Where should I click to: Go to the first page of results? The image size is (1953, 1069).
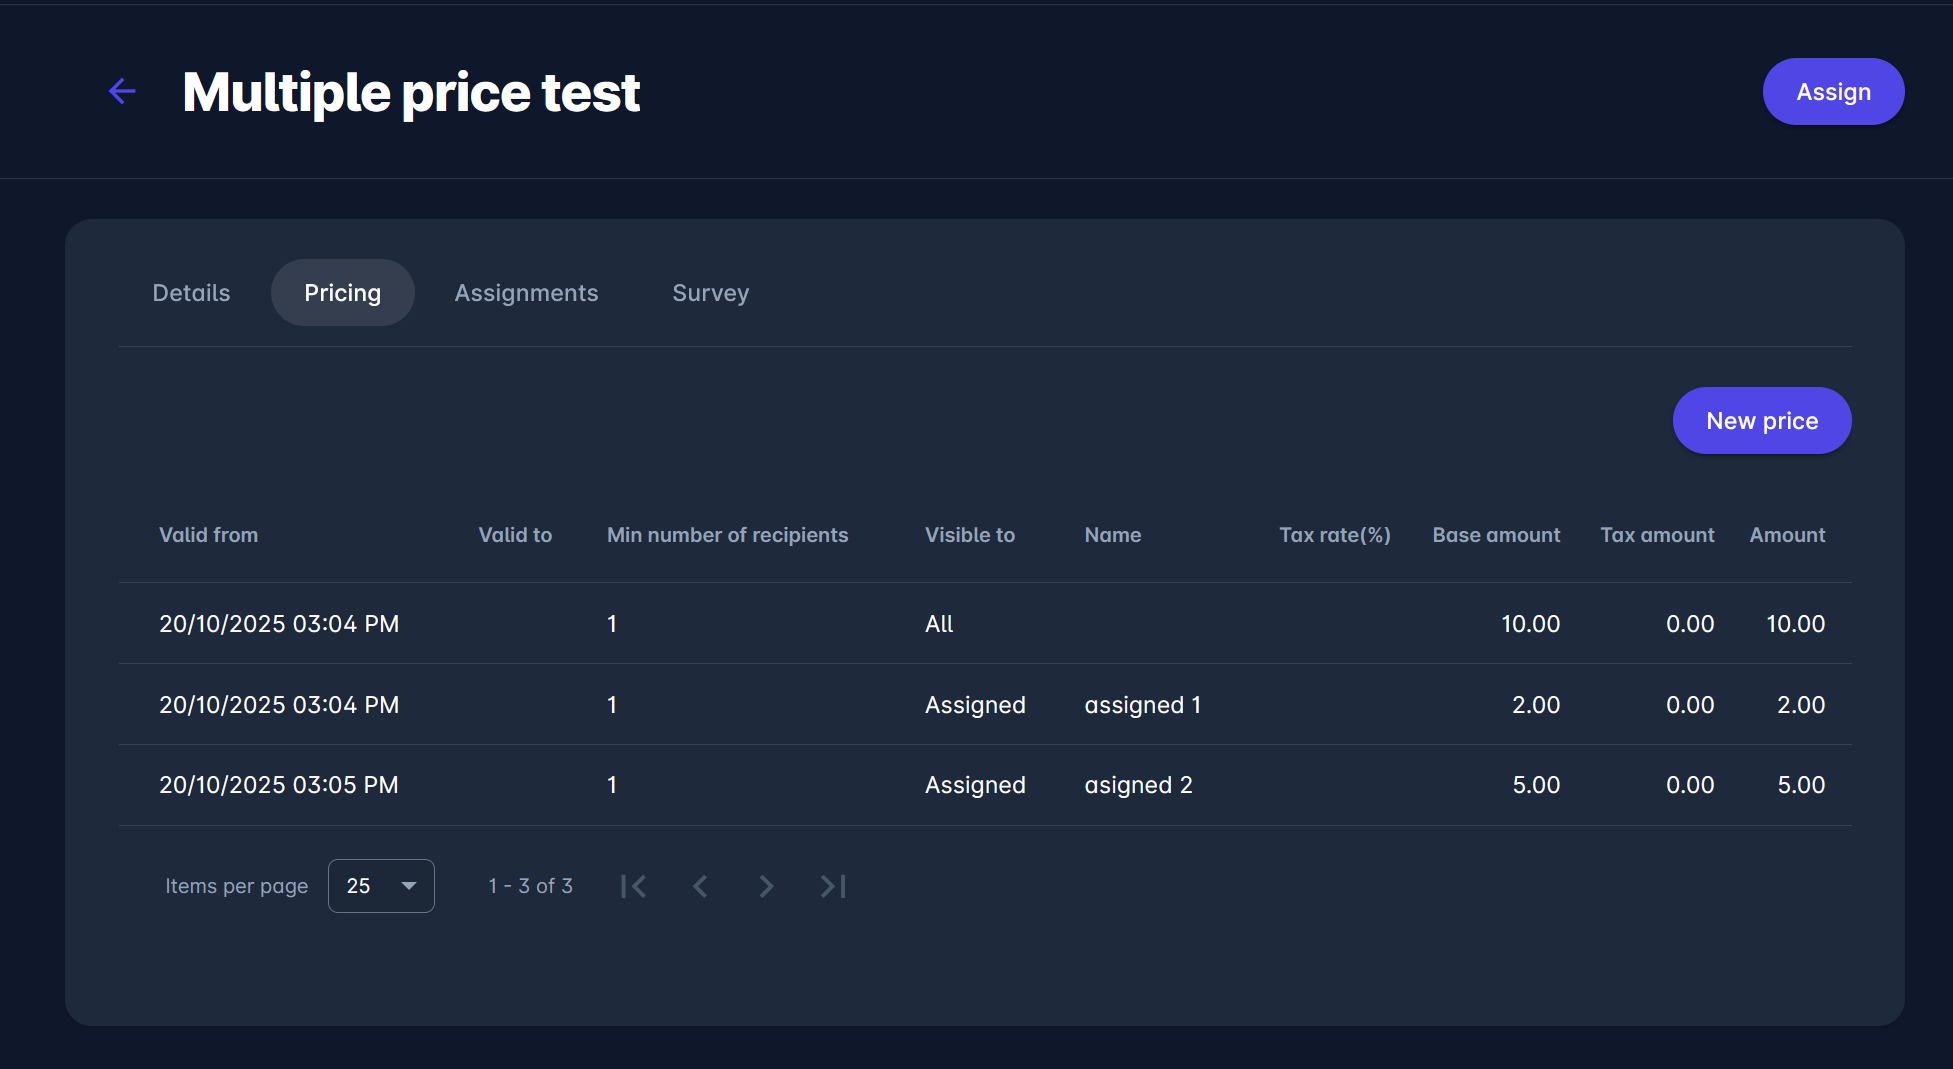point(634,886)
